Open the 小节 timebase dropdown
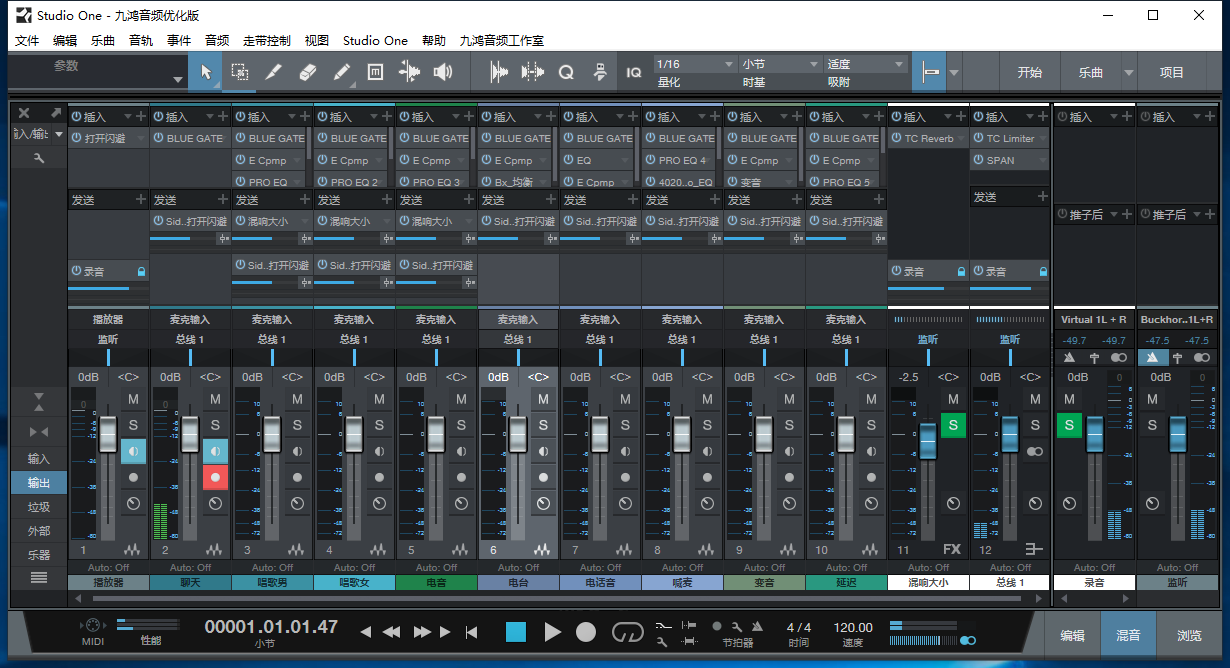The width and height of the screenshot is (1230, 668). 779,64
